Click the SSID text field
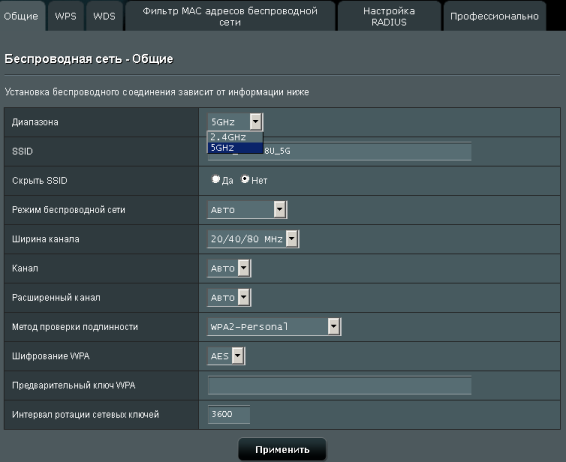Viewport: 566px width, 462px height. point(340,151)
